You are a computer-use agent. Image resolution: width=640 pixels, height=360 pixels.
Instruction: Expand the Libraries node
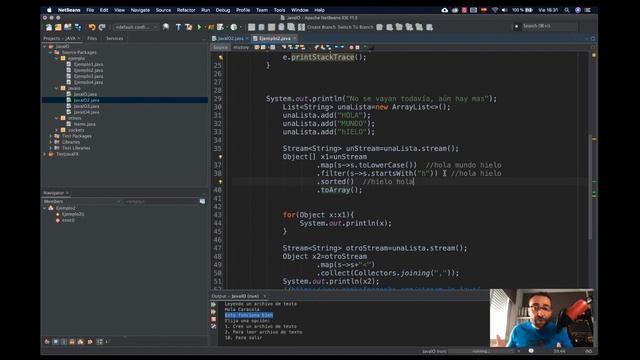coord(51,142)
